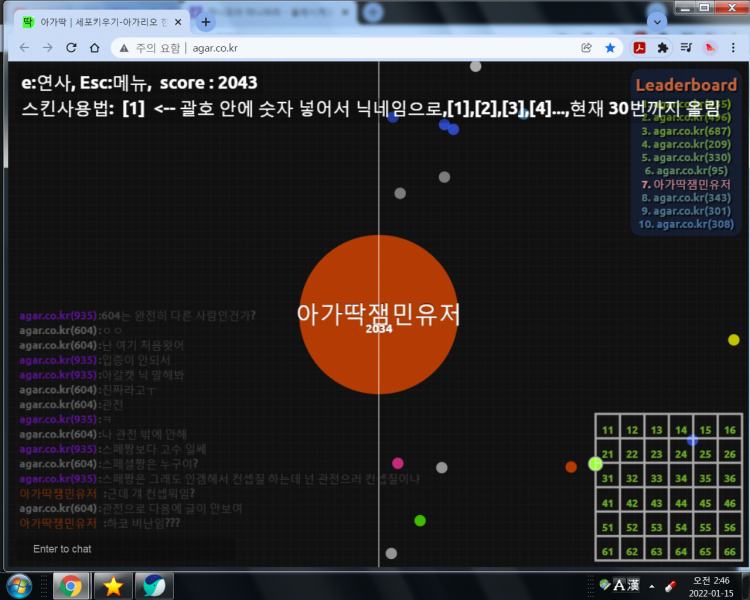Open the not-secure site warning icon
Screen dimensions: 750x600
pyautogui.click(x=124, y=48)
